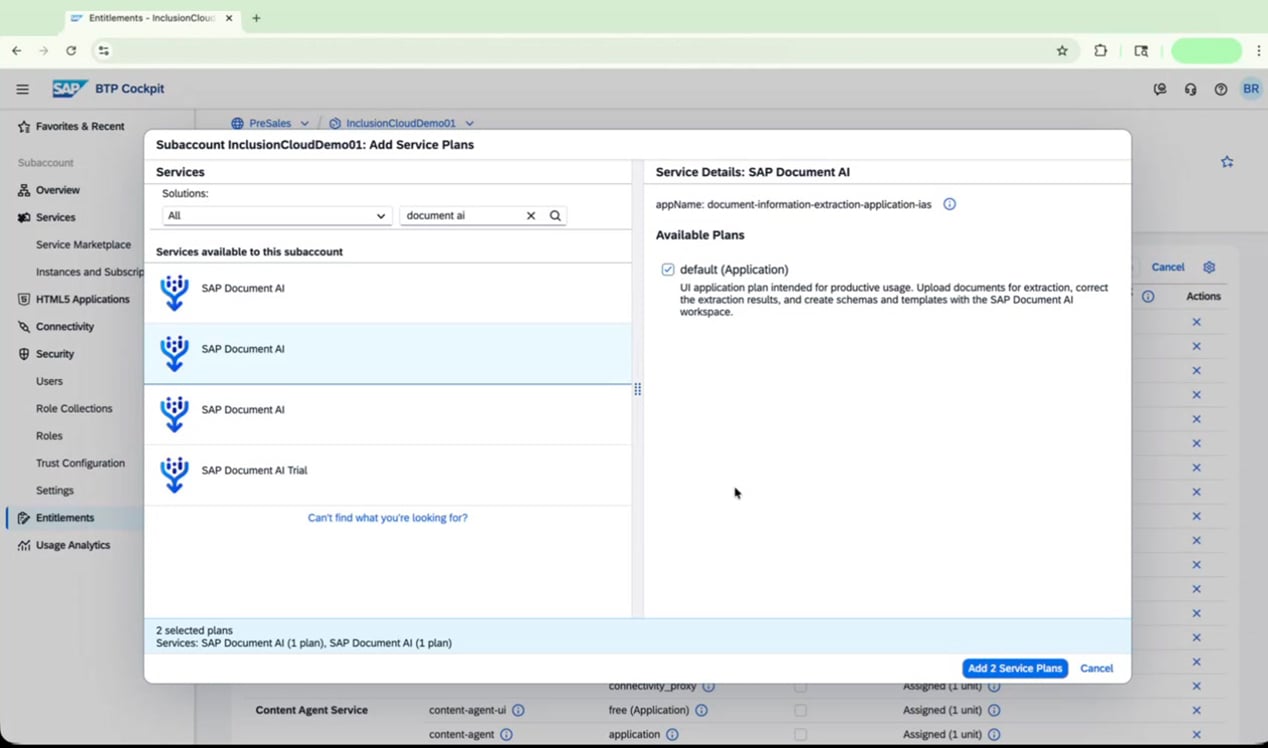Toggle the checkbox in the content-agent application row
1268x748 pixels.
coord(800,734)
